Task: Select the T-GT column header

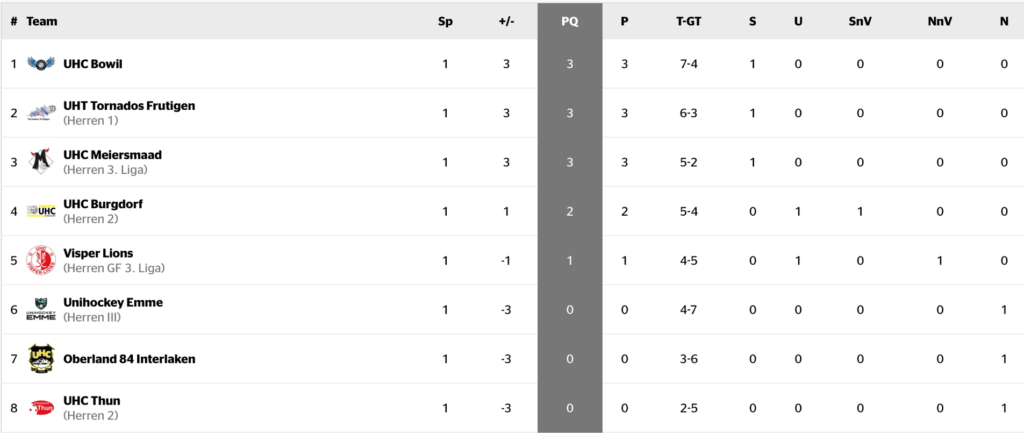Action: coord(688,21)
